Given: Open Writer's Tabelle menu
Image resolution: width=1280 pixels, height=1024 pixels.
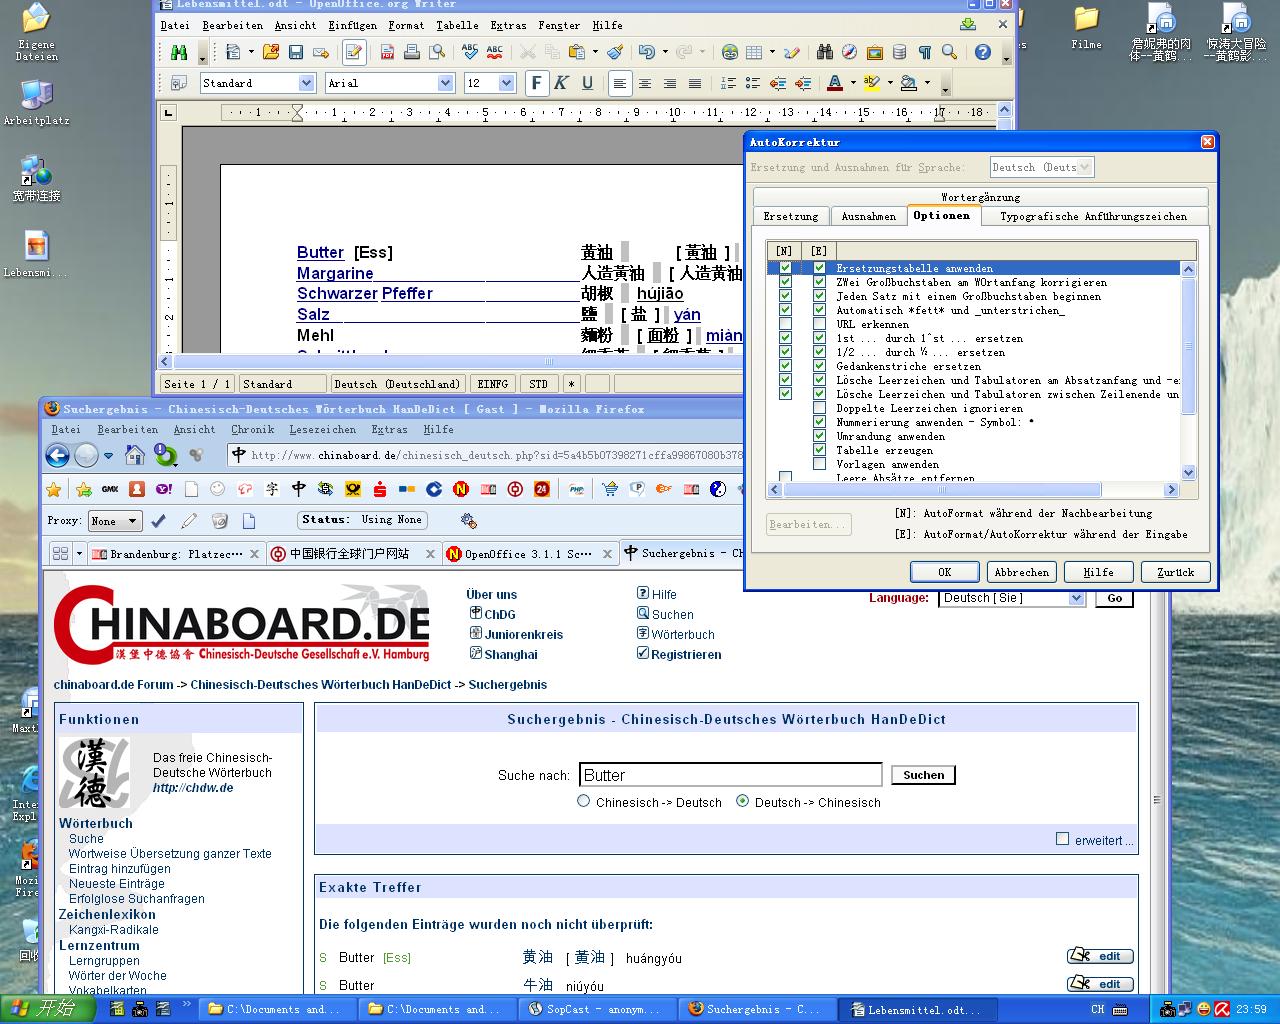Looking at the screenshot, I should click(x=457, y=25).
